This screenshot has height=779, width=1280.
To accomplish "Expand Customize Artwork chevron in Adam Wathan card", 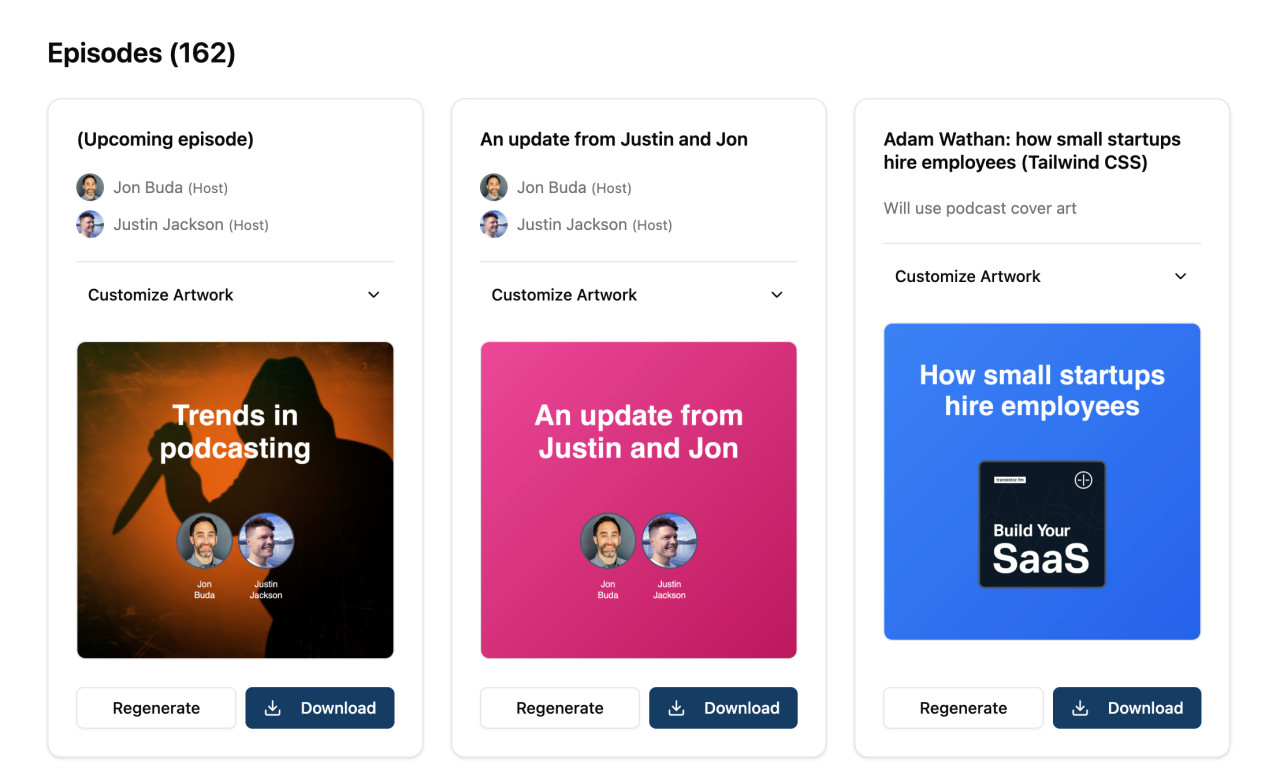I will click(x=1180, y=276).
